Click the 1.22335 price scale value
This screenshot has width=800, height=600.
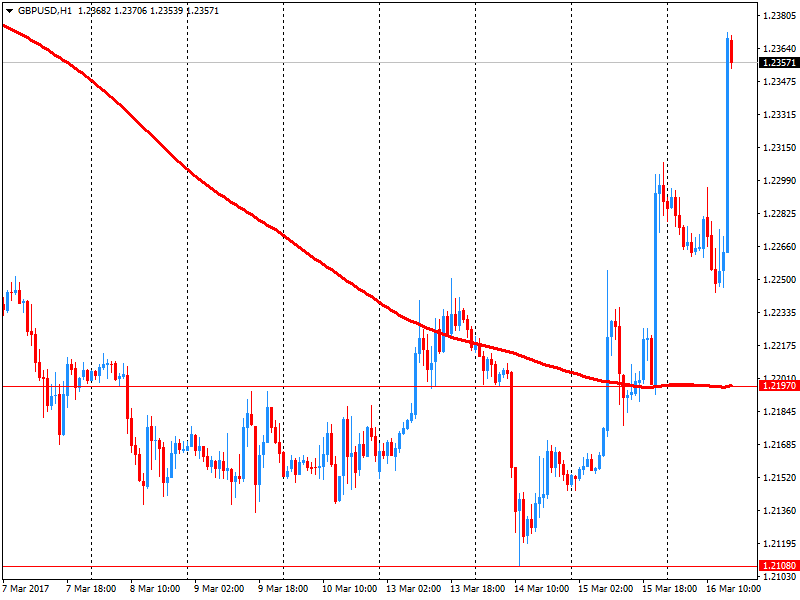pyautogui.click(x=779, y=313)
